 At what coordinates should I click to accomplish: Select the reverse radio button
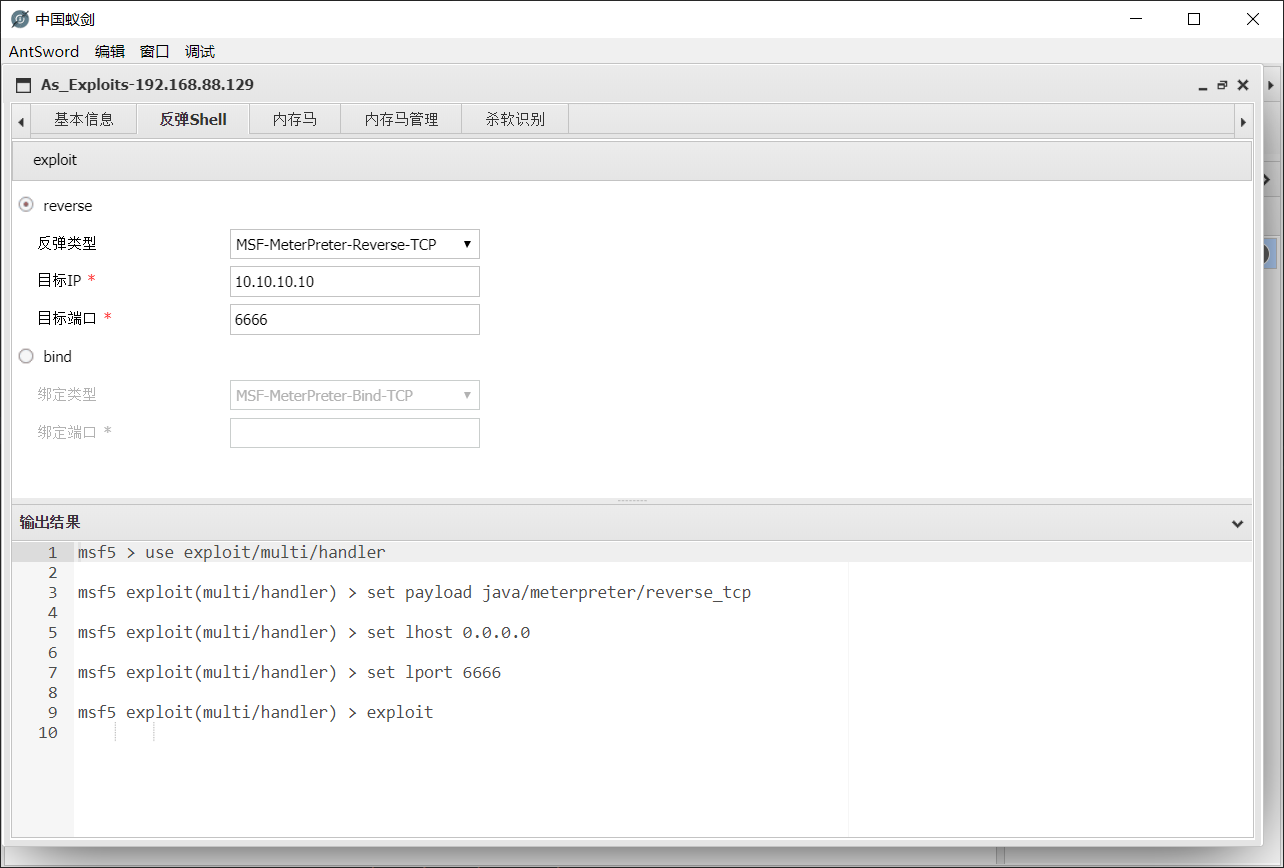26,204
